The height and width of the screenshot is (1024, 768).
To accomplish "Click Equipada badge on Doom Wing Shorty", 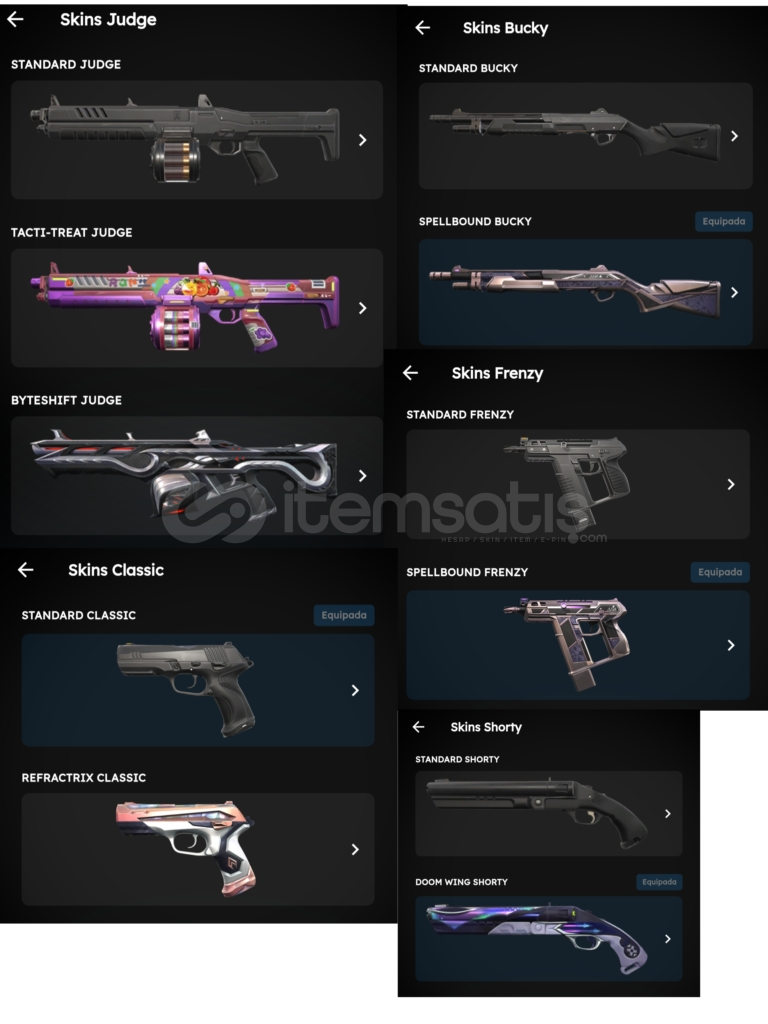I will [x=659, y=882].
